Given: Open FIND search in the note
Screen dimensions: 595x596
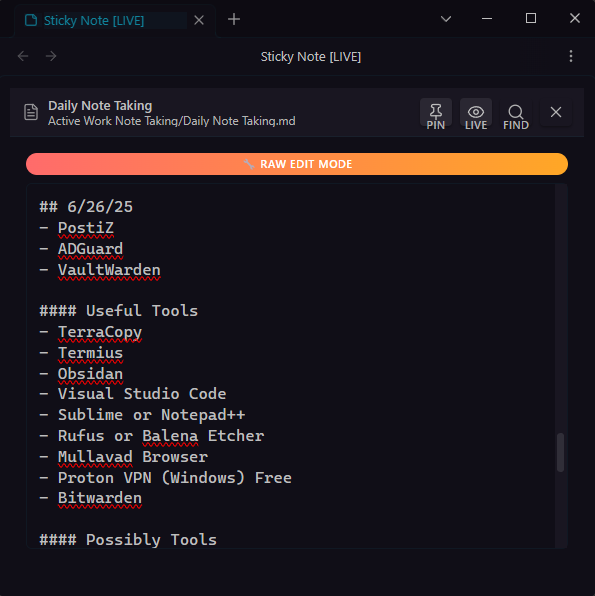Looking at the screenshot, I should pyautogui.click(x=516, y=113).
